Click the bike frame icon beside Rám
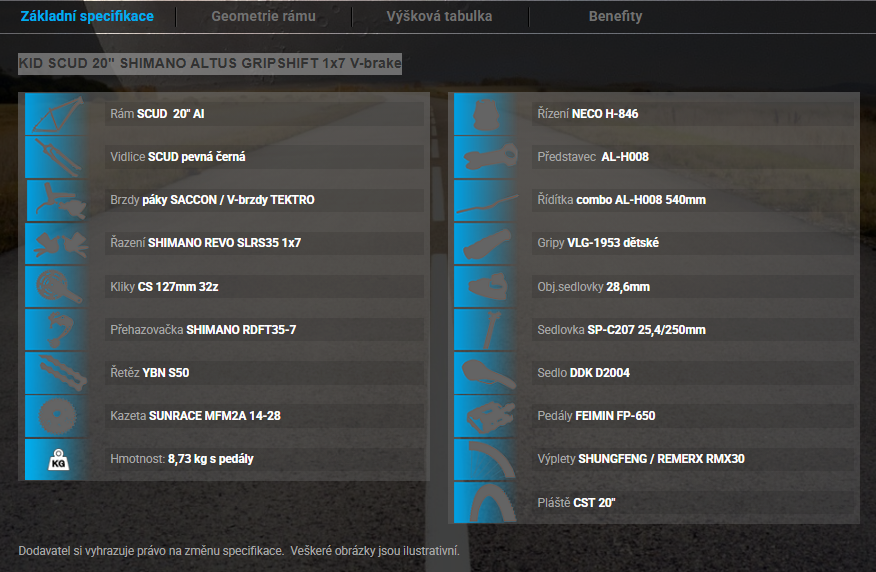 pyautogui.click(x=58, y=114)
